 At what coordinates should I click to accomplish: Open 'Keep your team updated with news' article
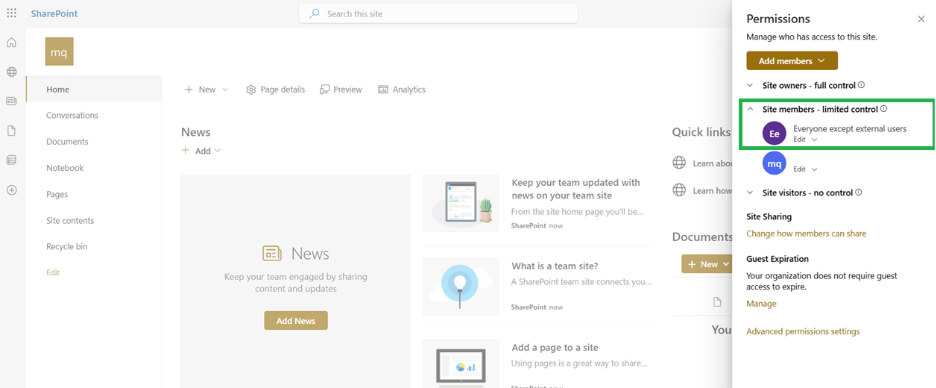click(575, 189)
